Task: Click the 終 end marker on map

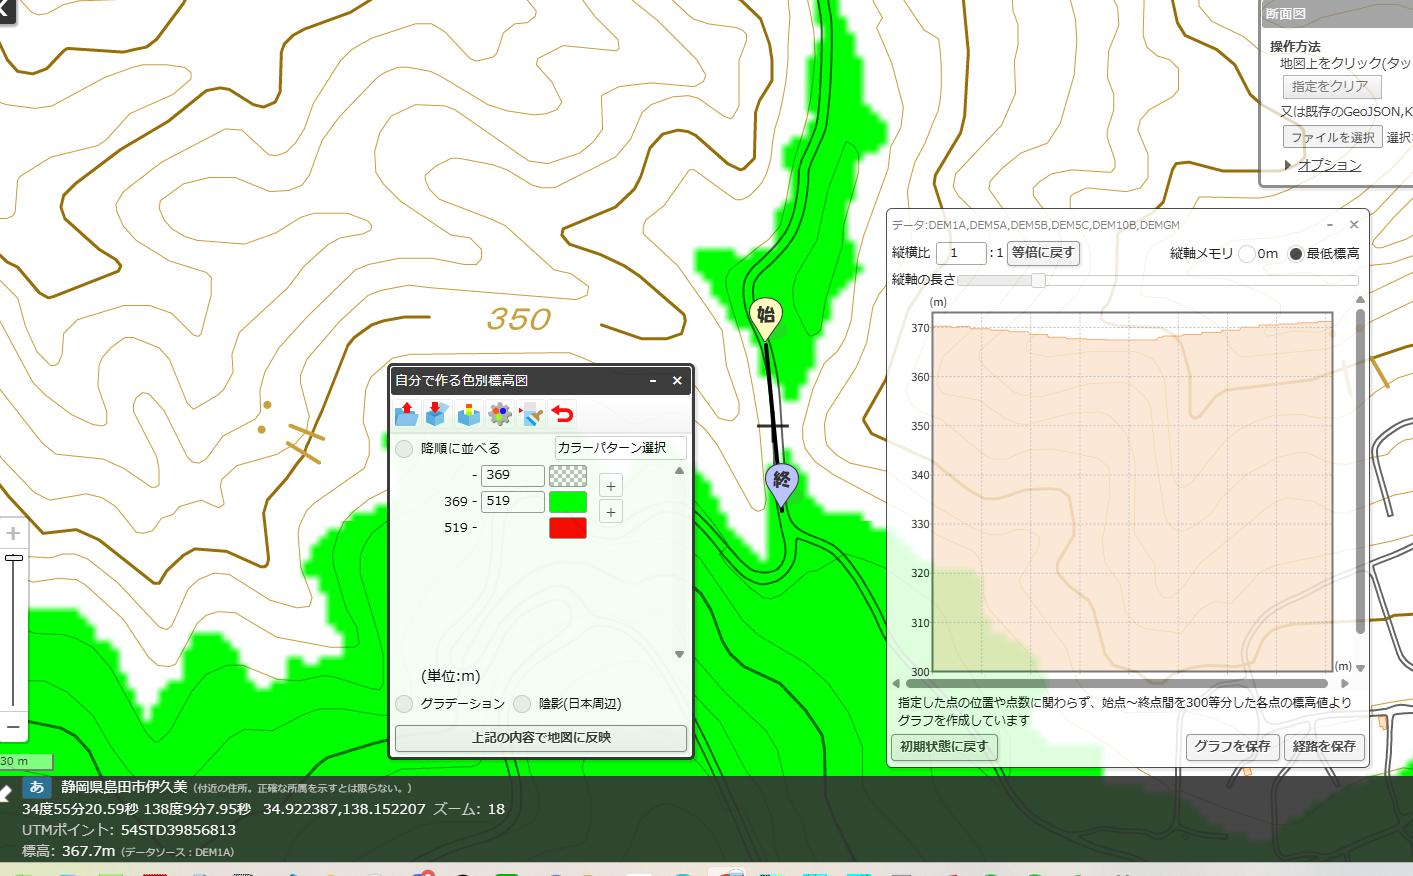Action: coord(781,483)
